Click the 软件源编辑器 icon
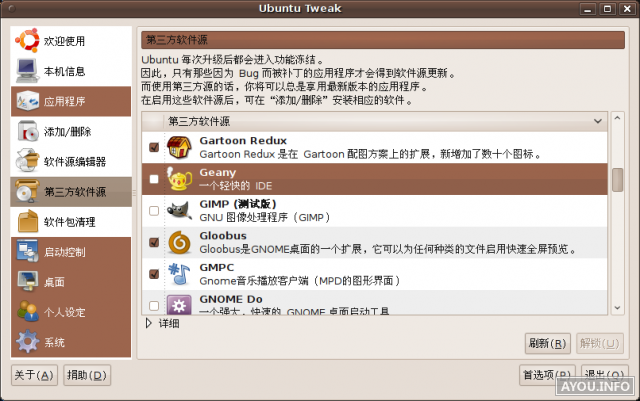The height and width of the screenshot is (401, 640). coord(27,161)
